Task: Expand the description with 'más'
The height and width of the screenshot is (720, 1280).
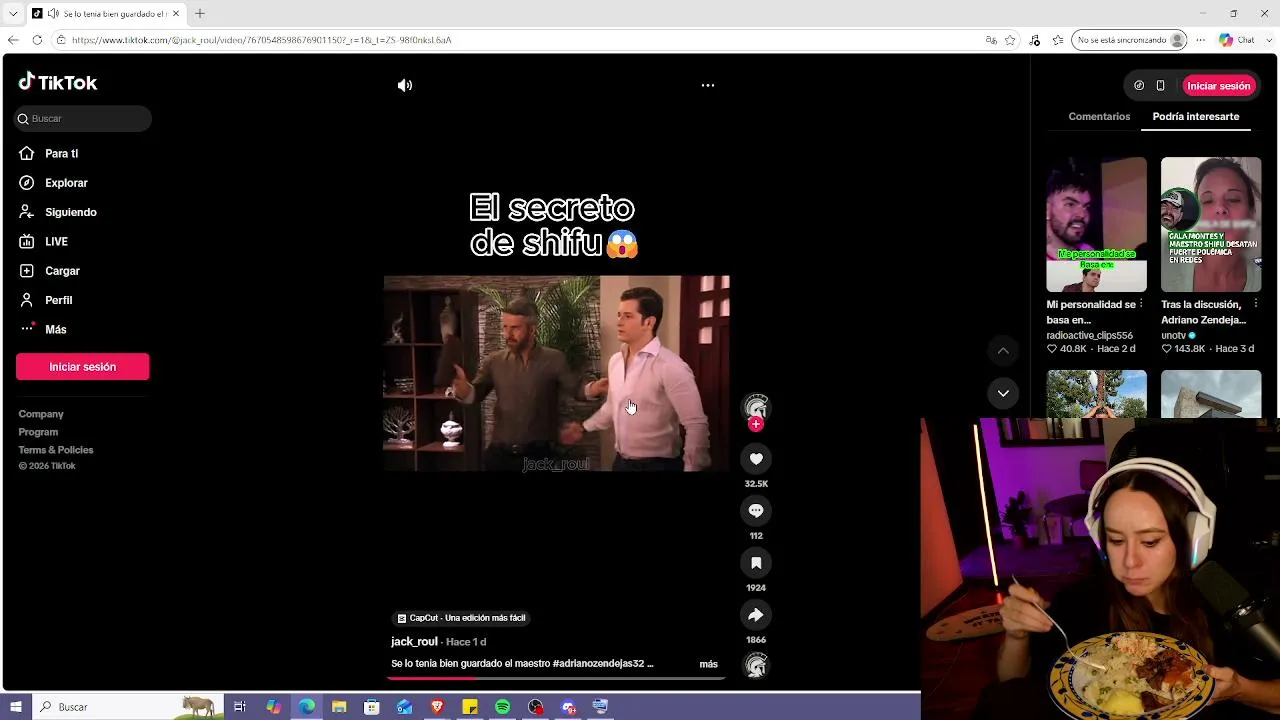Action: pos(709,664)
